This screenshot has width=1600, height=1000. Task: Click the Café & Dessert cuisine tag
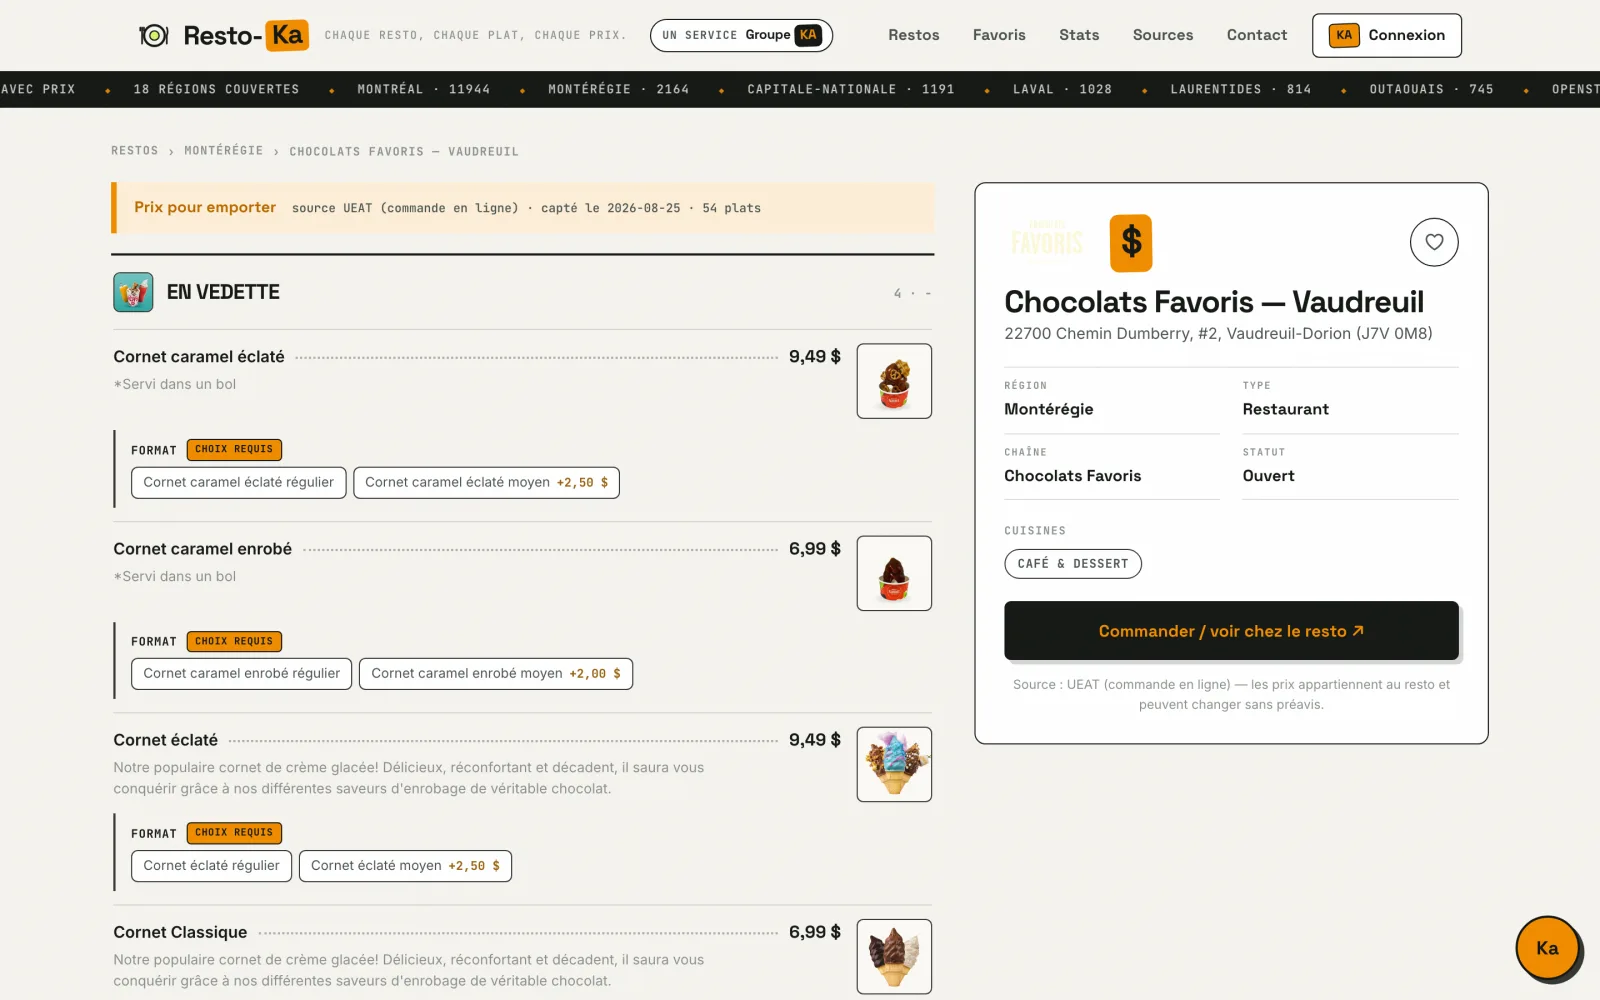click(1073, 564)
